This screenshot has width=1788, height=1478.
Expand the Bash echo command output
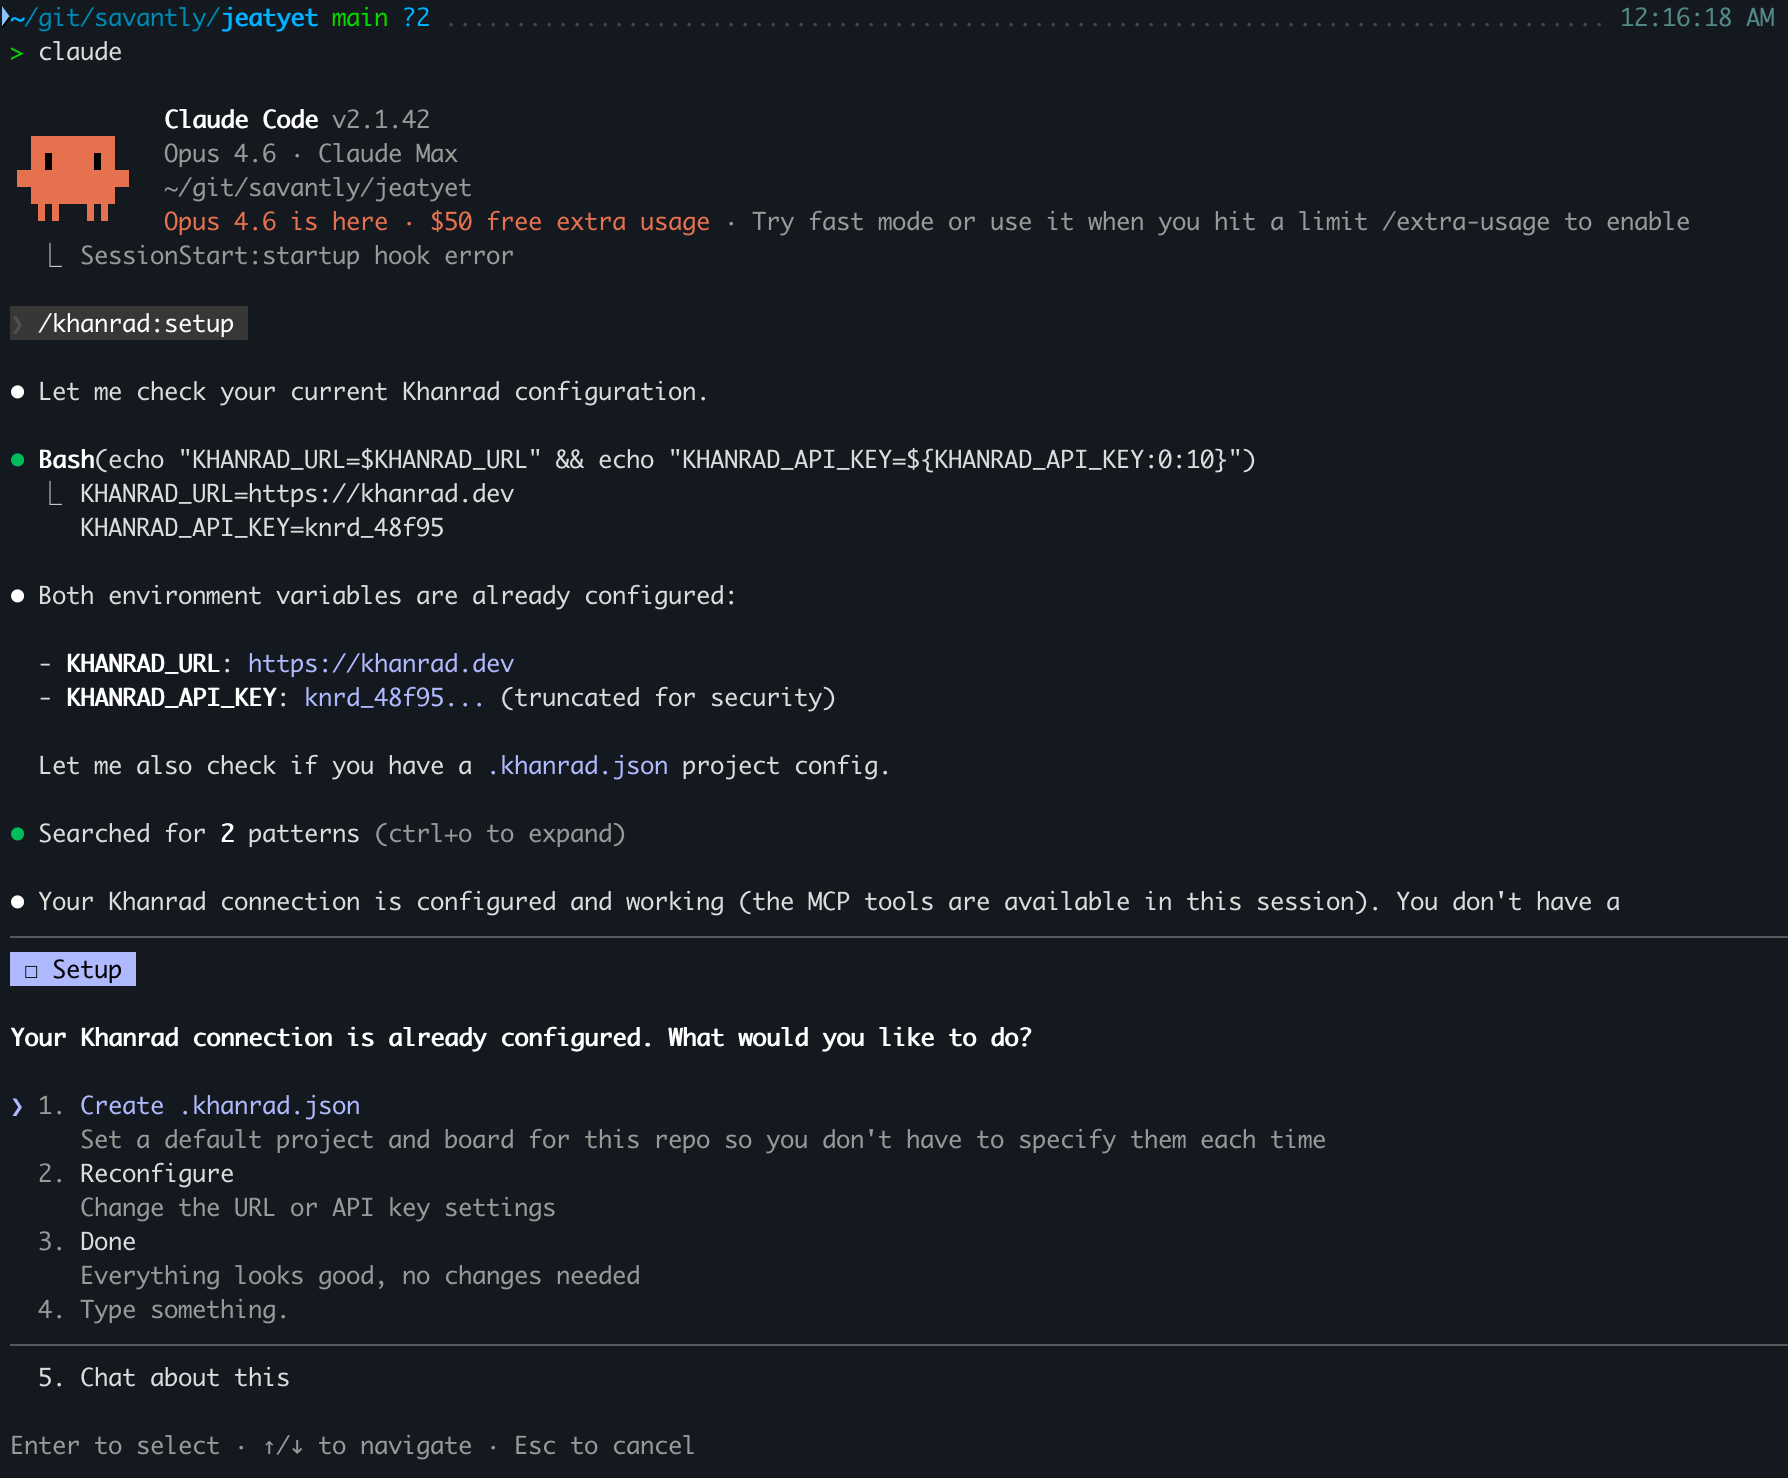(646, 460)
